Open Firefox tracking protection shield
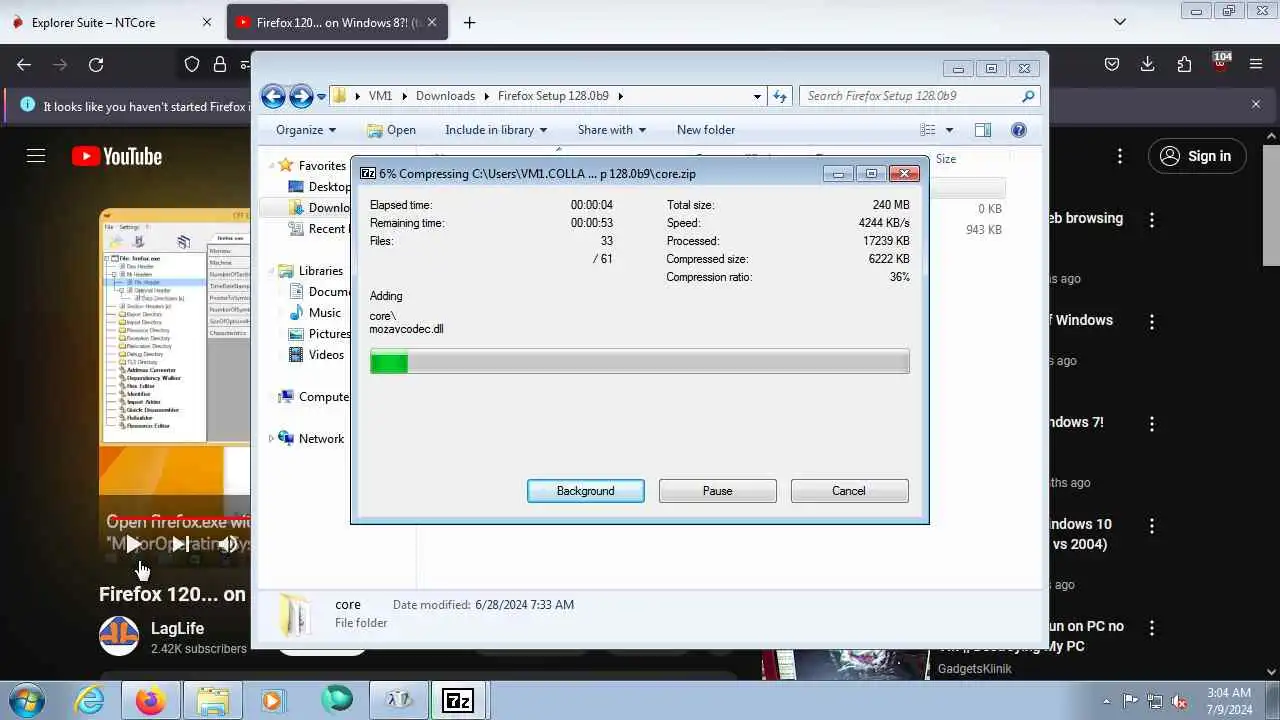The height and width of the screenshot is (720, 1280). [192, 65]
